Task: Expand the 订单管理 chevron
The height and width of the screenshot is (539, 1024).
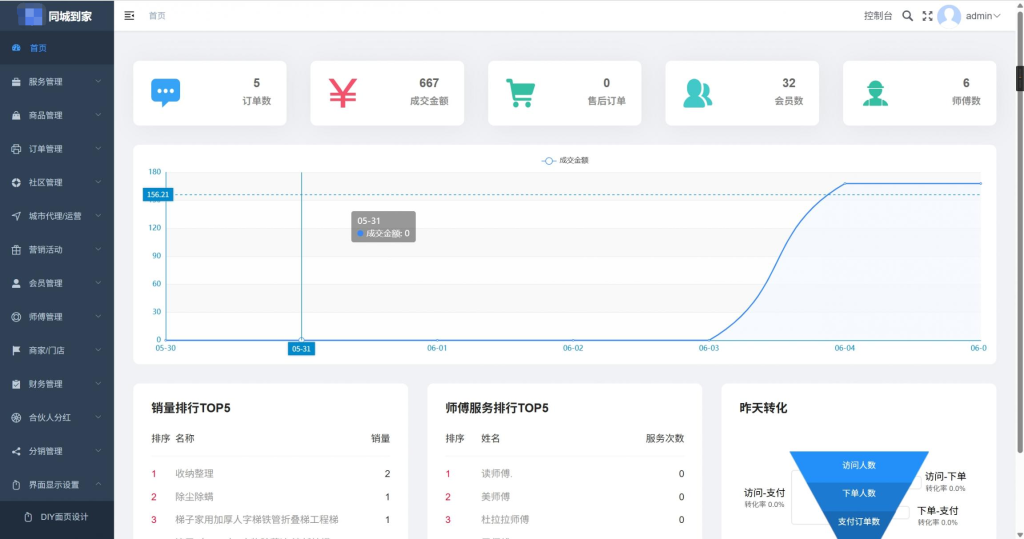Action: tap(98, 149)
